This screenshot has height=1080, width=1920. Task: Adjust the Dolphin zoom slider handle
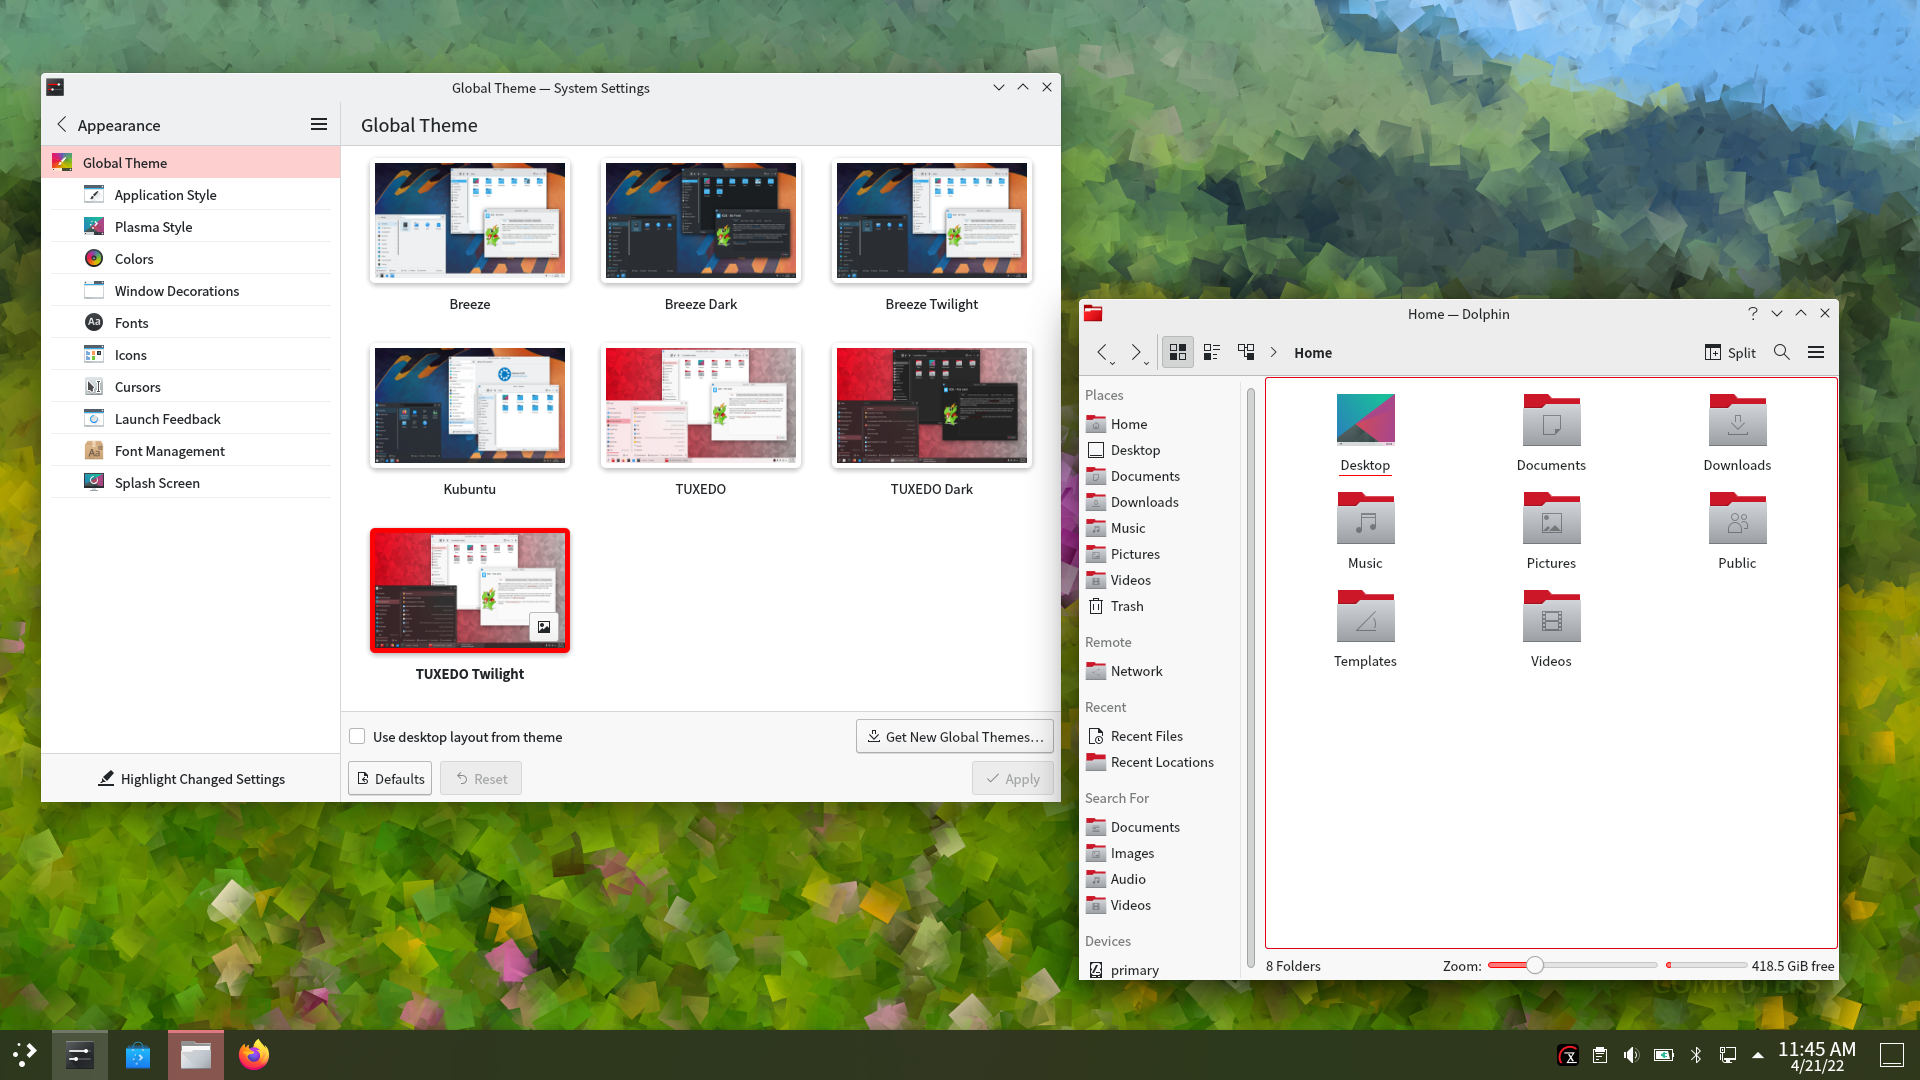tap(1534, 965)
